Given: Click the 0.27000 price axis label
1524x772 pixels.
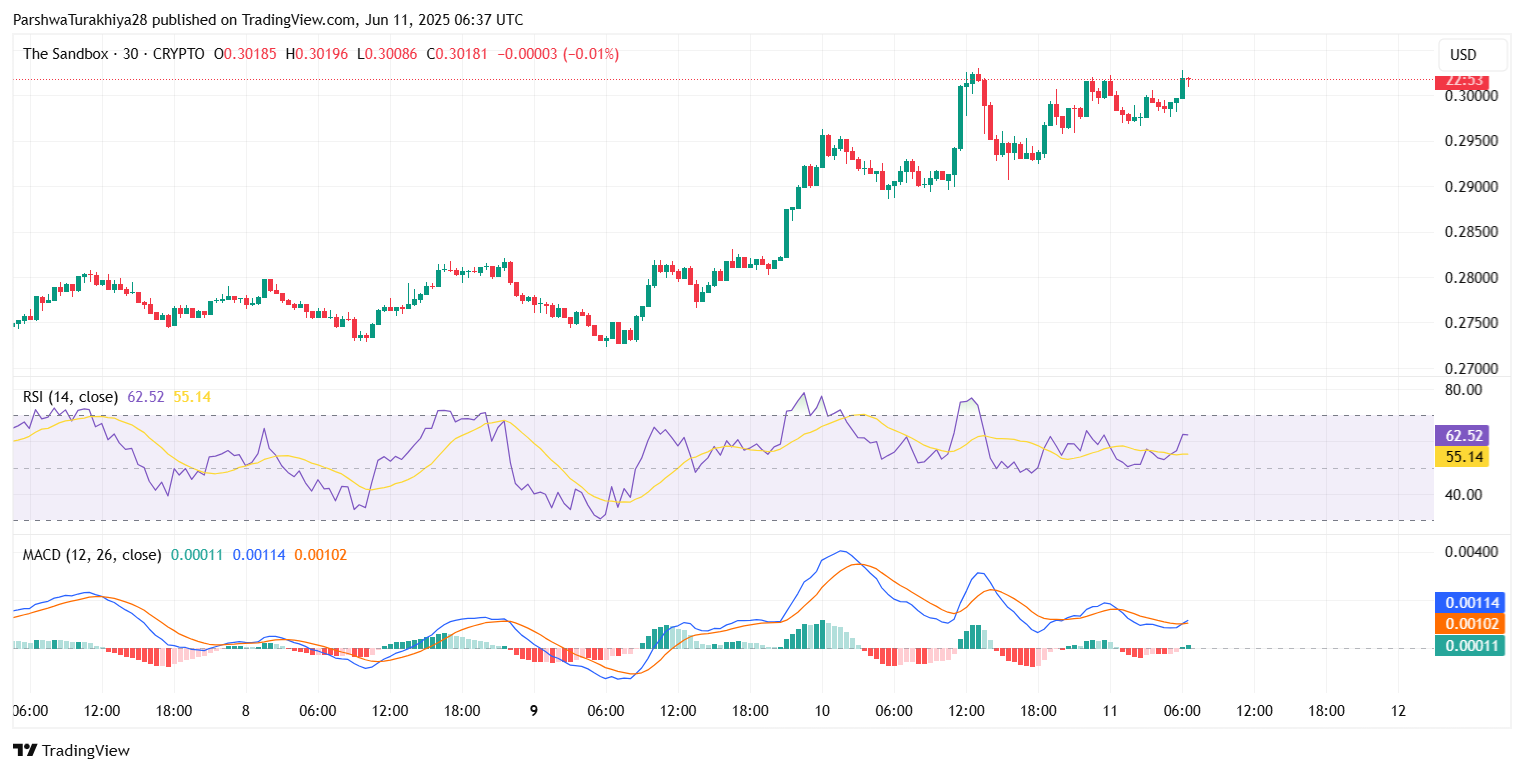Looking at the screenshot, I should (x=1470, y=369).
